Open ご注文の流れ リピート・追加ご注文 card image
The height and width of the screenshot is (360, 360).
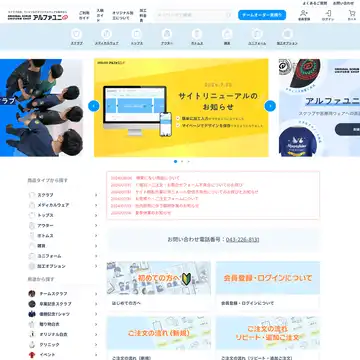click(x=268, y=333)
